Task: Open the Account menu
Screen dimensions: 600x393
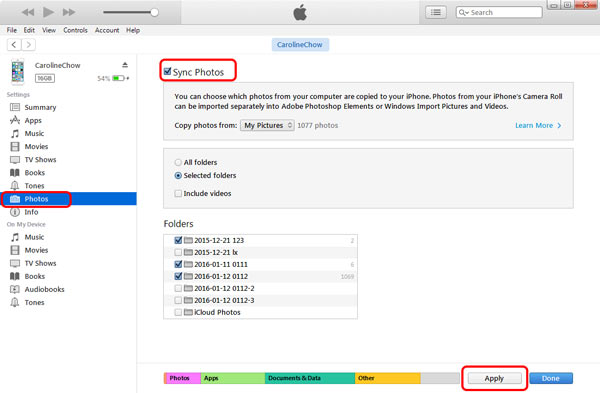Action: 107,30
